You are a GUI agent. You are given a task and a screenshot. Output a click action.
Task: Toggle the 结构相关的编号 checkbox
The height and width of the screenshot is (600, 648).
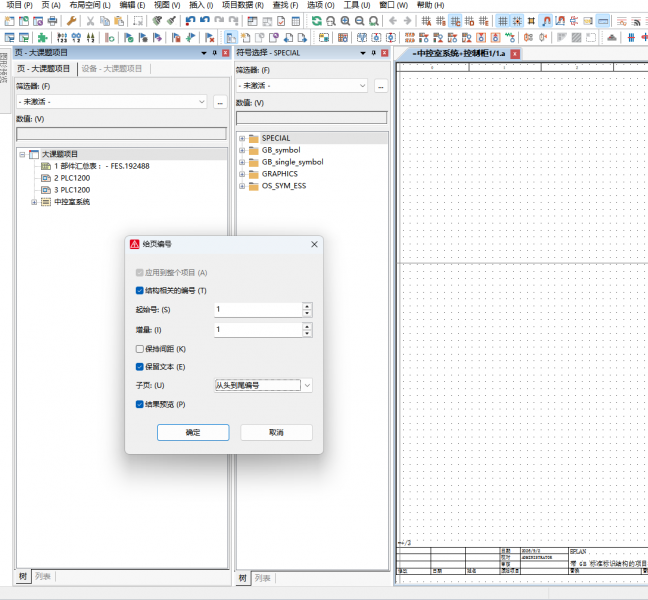click(x=140, y=290)
